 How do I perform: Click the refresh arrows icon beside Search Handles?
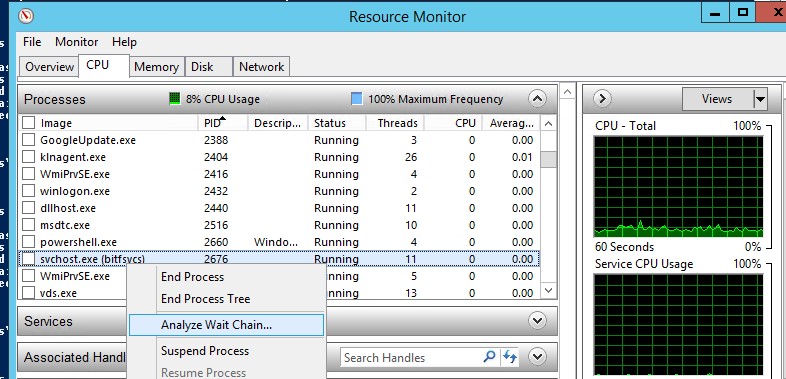[510, 356]
